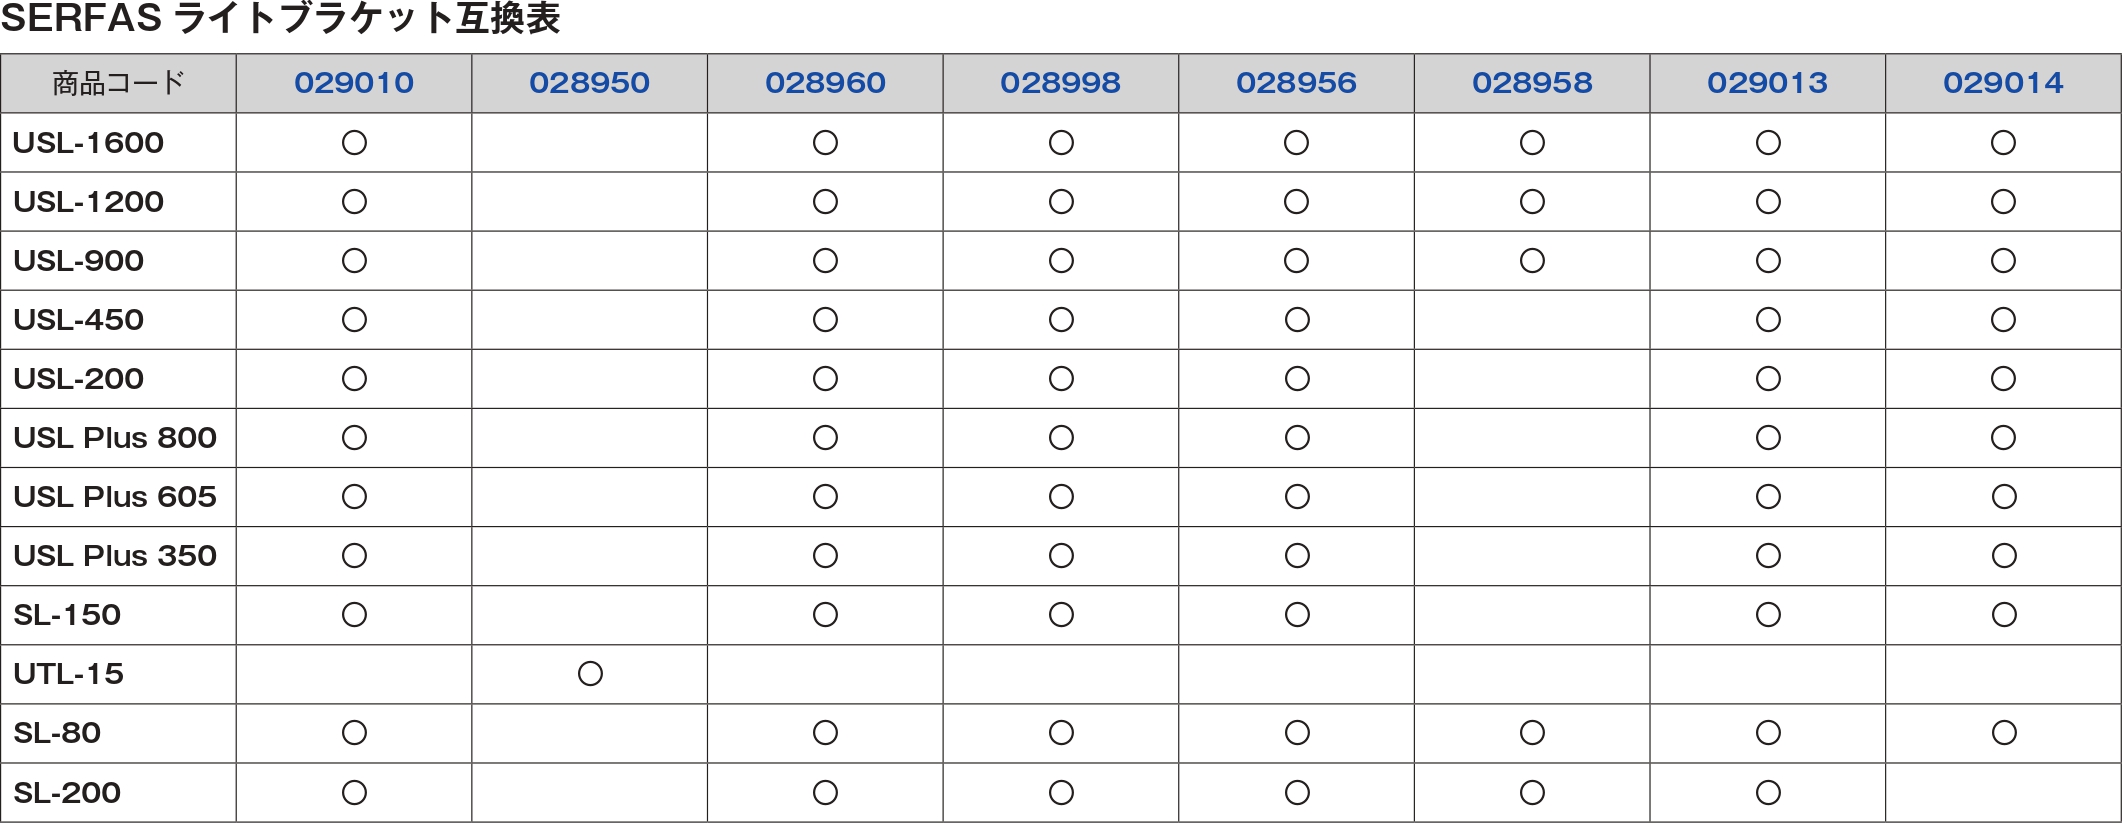Image resolution: width=2126 pixels, height=828 pixels.
Task: Select the USL-1600 circle under 029010
Action: 354,143
